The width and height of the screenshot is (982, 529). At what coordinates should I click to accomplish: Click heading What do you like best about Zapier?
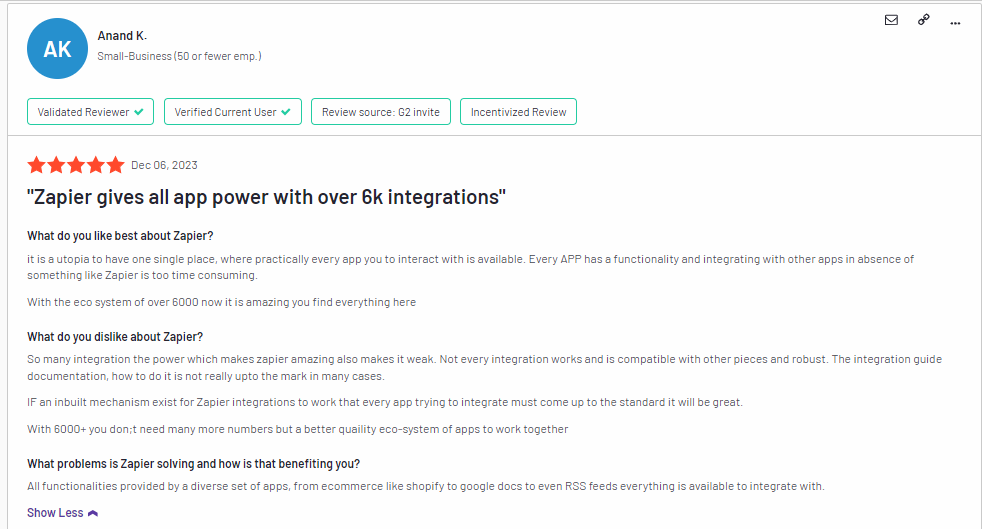(x=120, y=236)
